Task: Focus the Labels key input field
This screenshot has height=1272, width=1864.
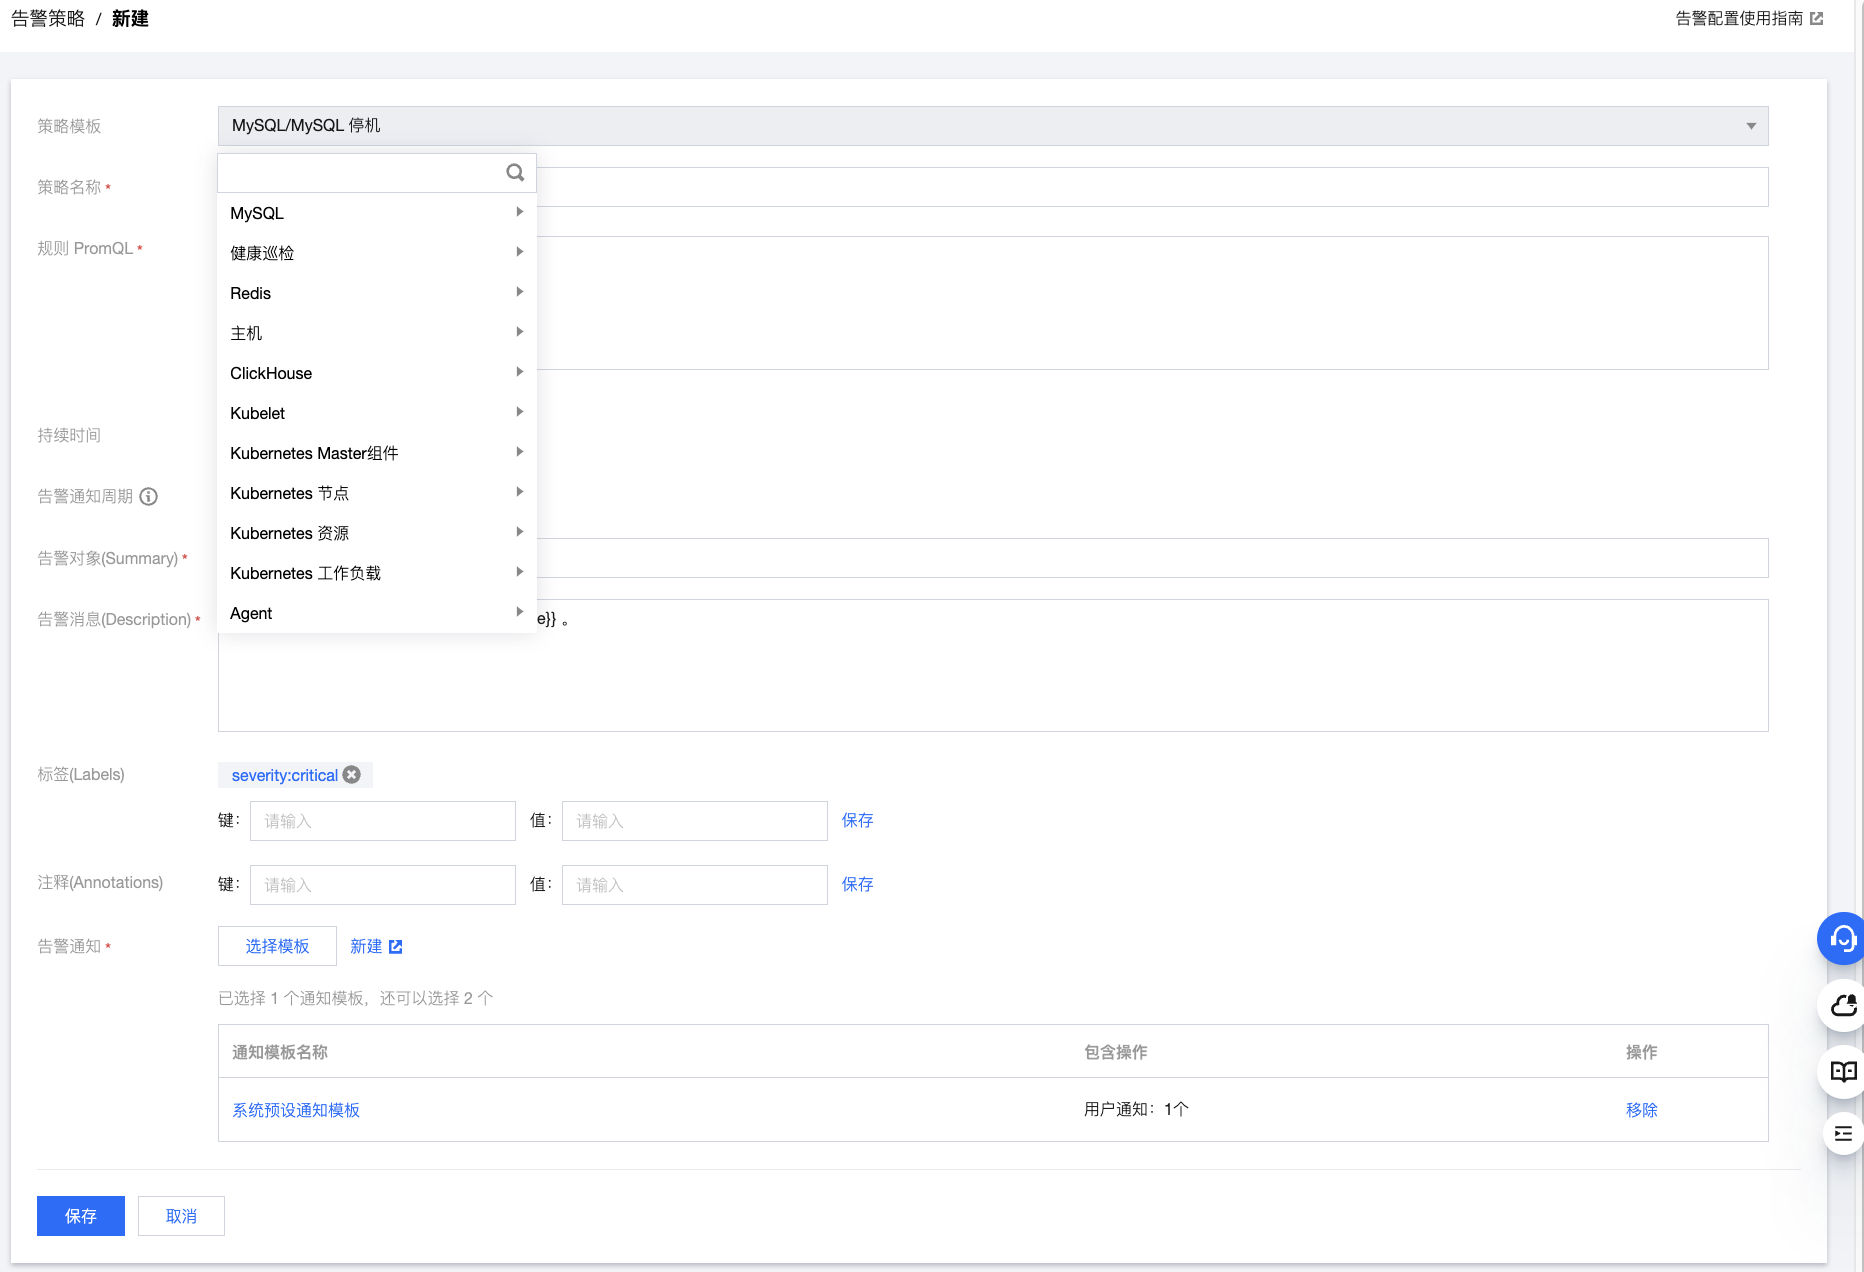Action: 383,821
